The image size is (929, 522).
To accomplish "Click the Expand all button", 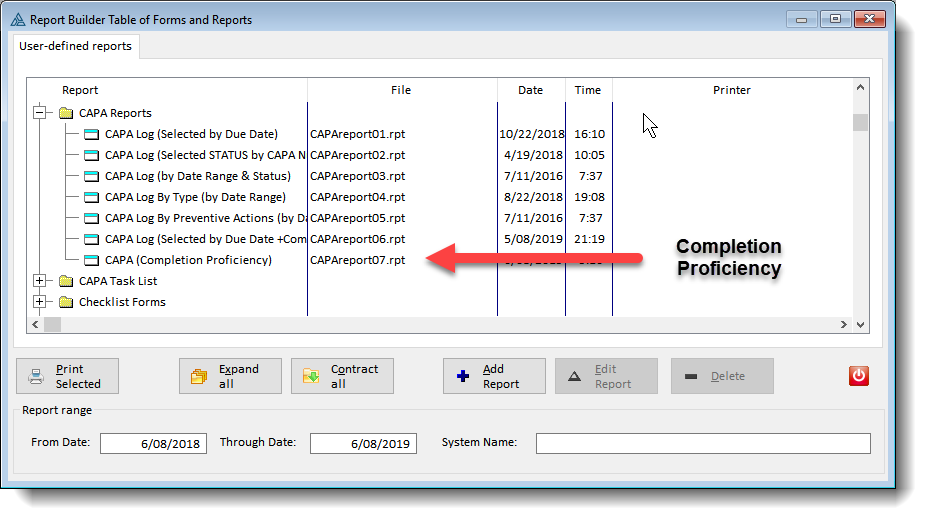I will point(230,376).
